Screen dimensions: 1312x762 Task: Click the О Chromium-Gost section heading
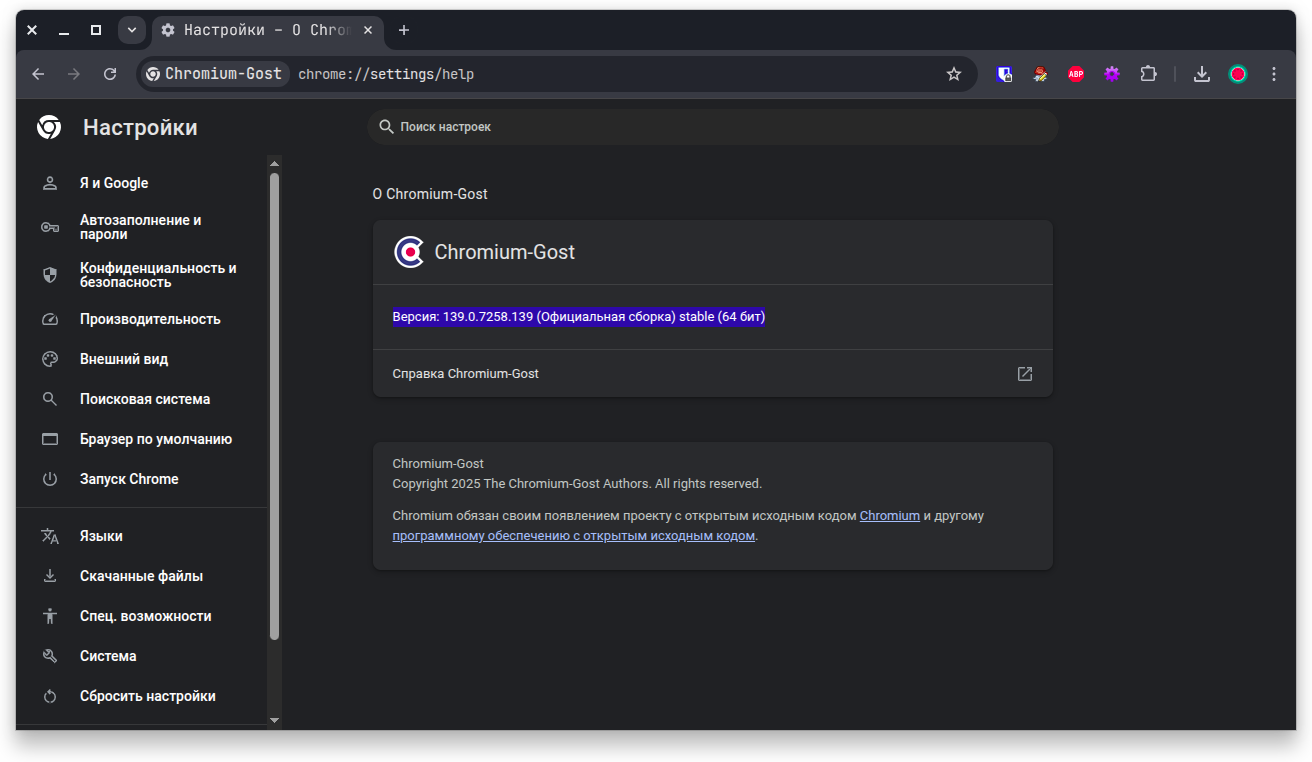430,194
